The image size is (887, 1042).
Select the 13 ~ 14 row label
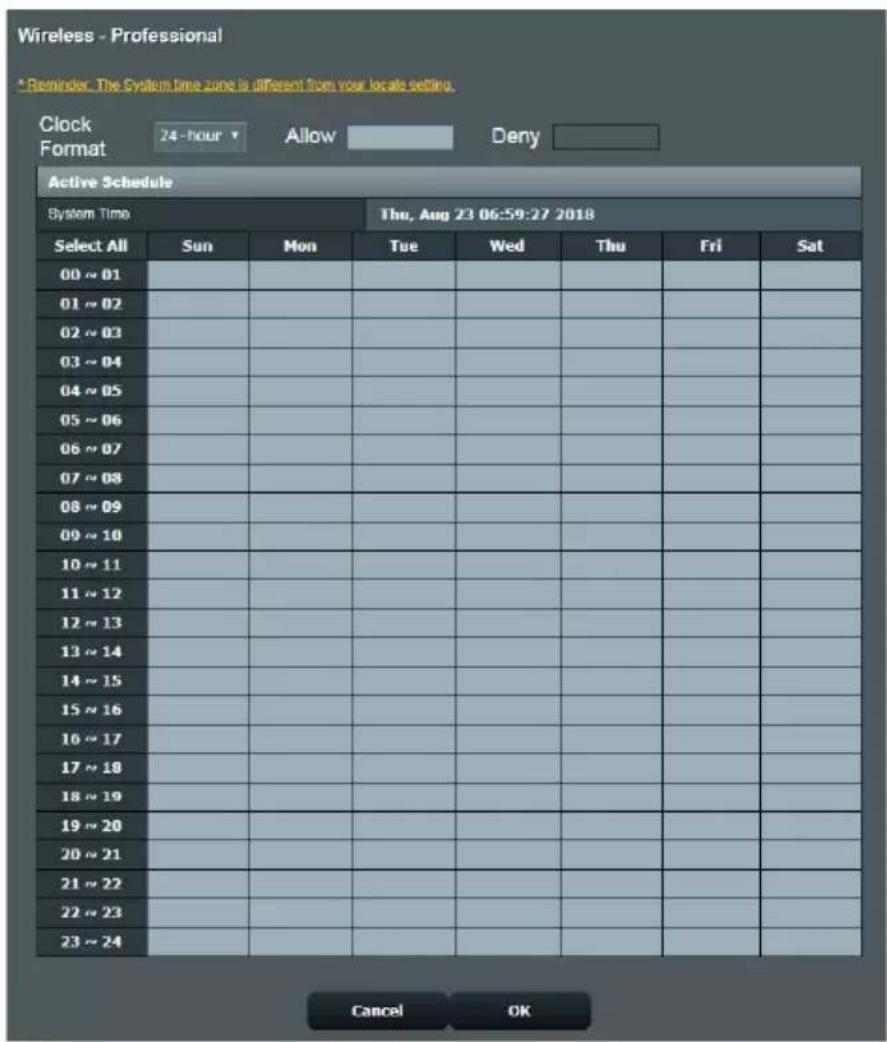(92, 652)
